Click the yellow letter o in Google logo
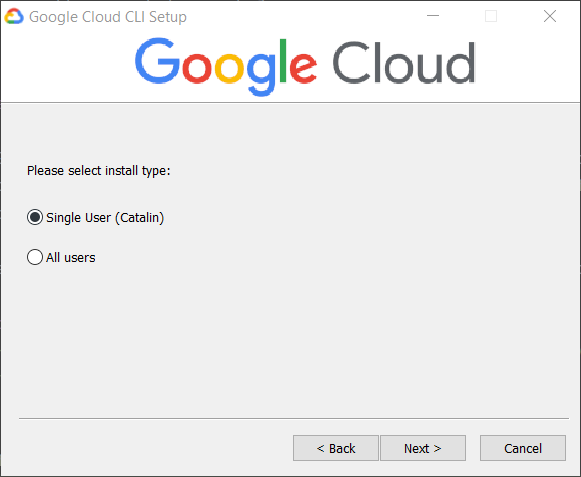 [x=229, y=68]
